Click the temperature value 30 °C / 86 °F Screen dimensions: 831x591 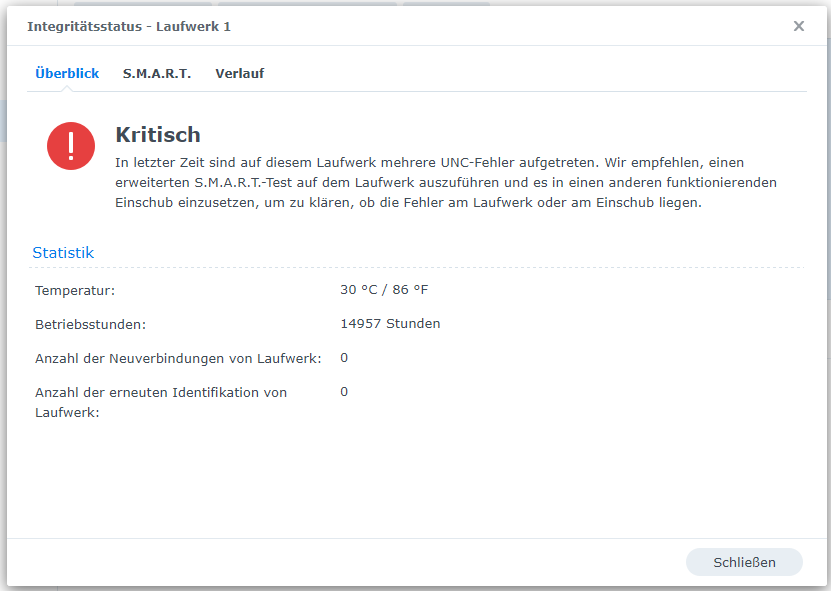[x=384, y=290]
